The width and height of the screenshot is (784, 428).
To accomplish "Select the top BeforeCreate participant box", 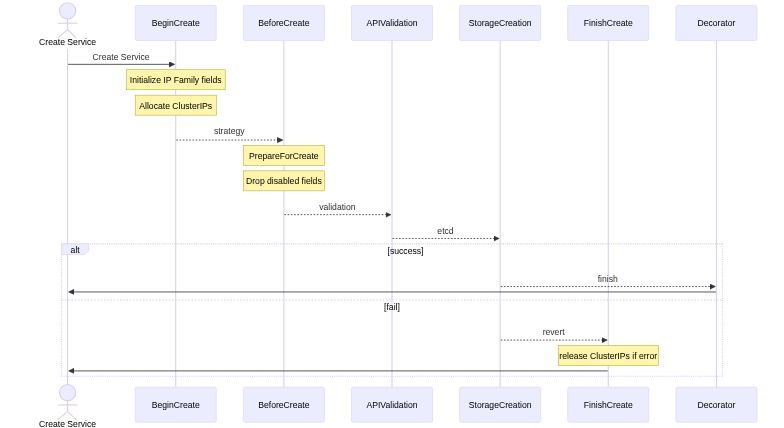I will tap(283, 23).
